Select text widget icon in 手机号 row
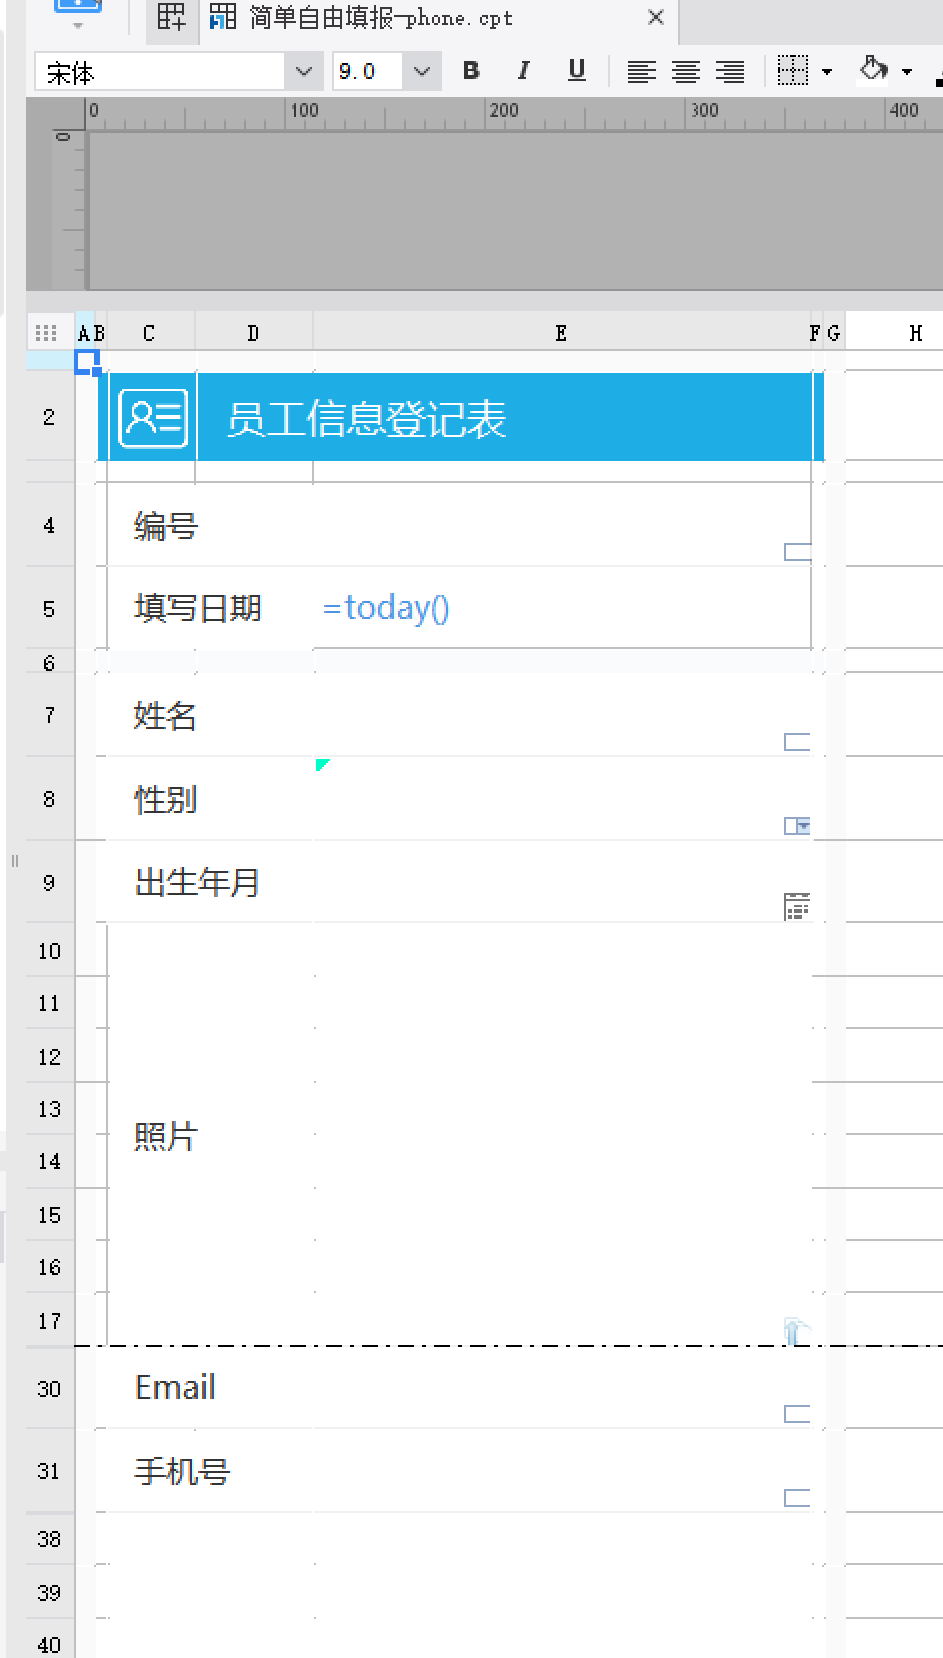The width and height of the screenshot is (943, 1658). pos(797,1498)
